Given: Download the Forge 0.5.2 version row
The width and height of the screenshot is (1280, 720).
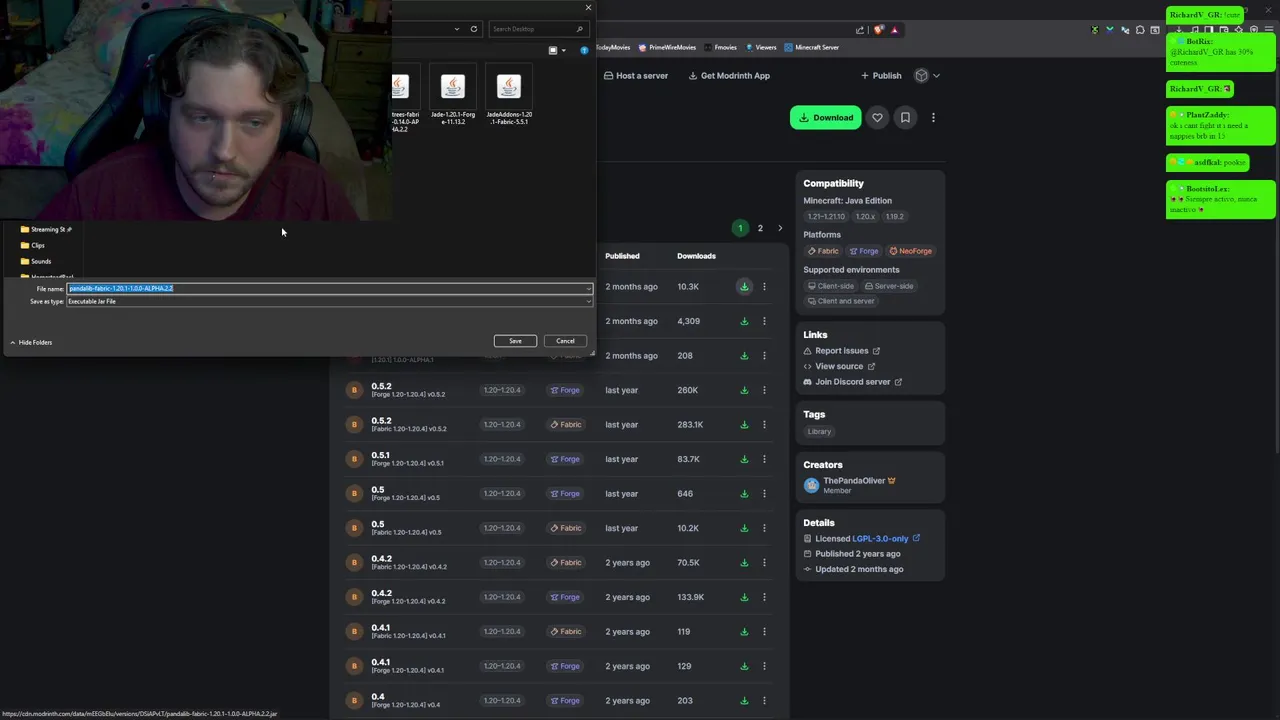Looking at the screenshot, I should (x=744, y=390).
